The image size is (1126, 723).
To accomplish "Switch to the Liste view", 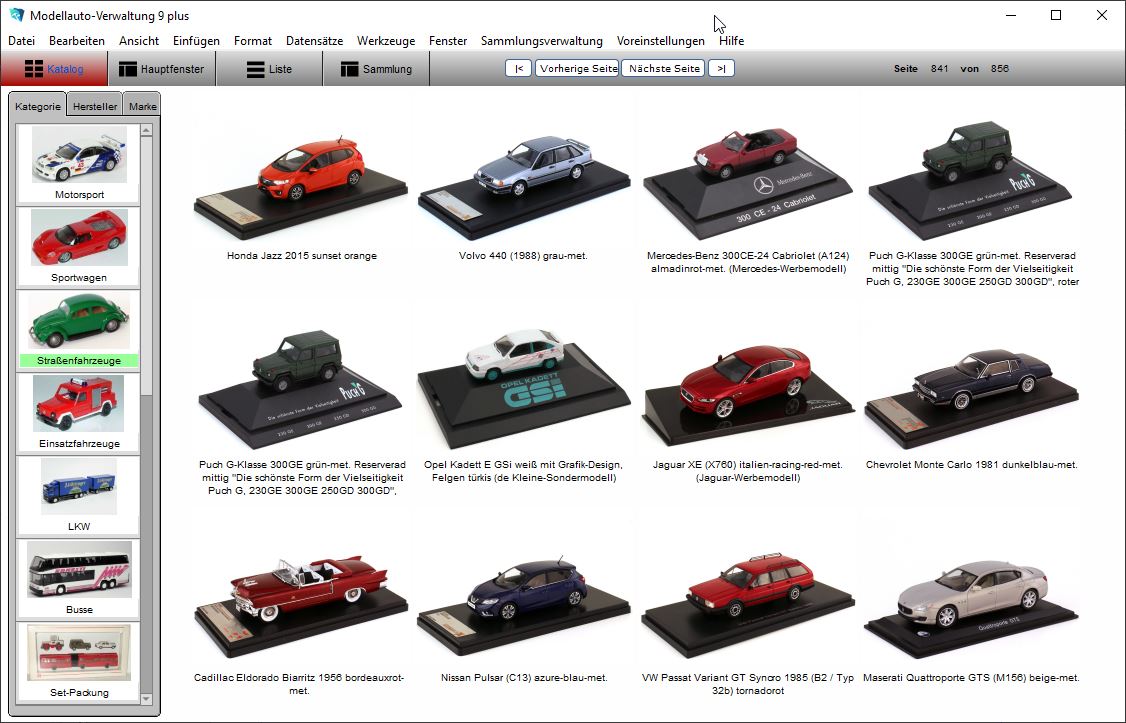I will (269, 69).
